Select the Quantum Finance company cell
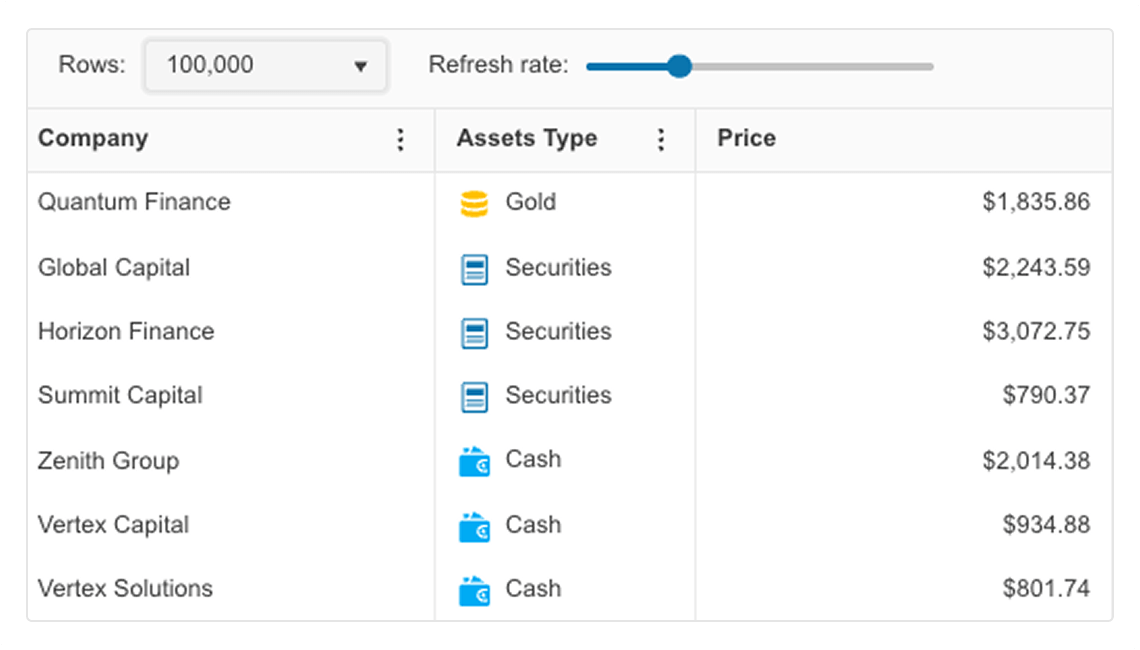The image size is (1140, 650). point(134,202)
